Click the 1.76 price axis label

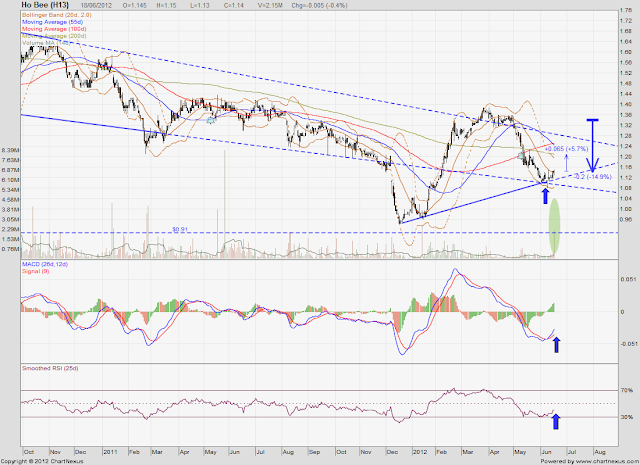626,10
